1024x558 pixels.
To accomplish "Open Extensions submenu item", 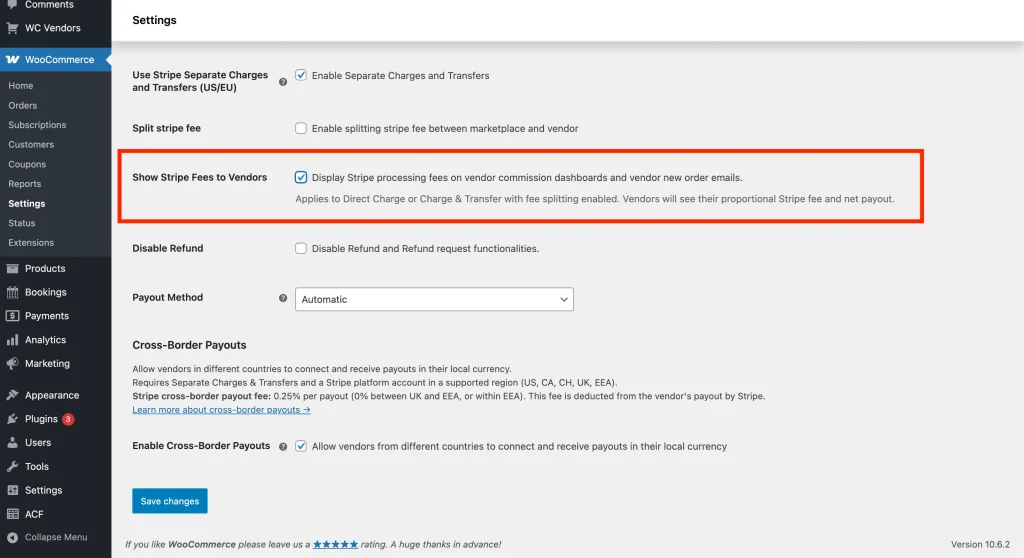I will point(31,242).
